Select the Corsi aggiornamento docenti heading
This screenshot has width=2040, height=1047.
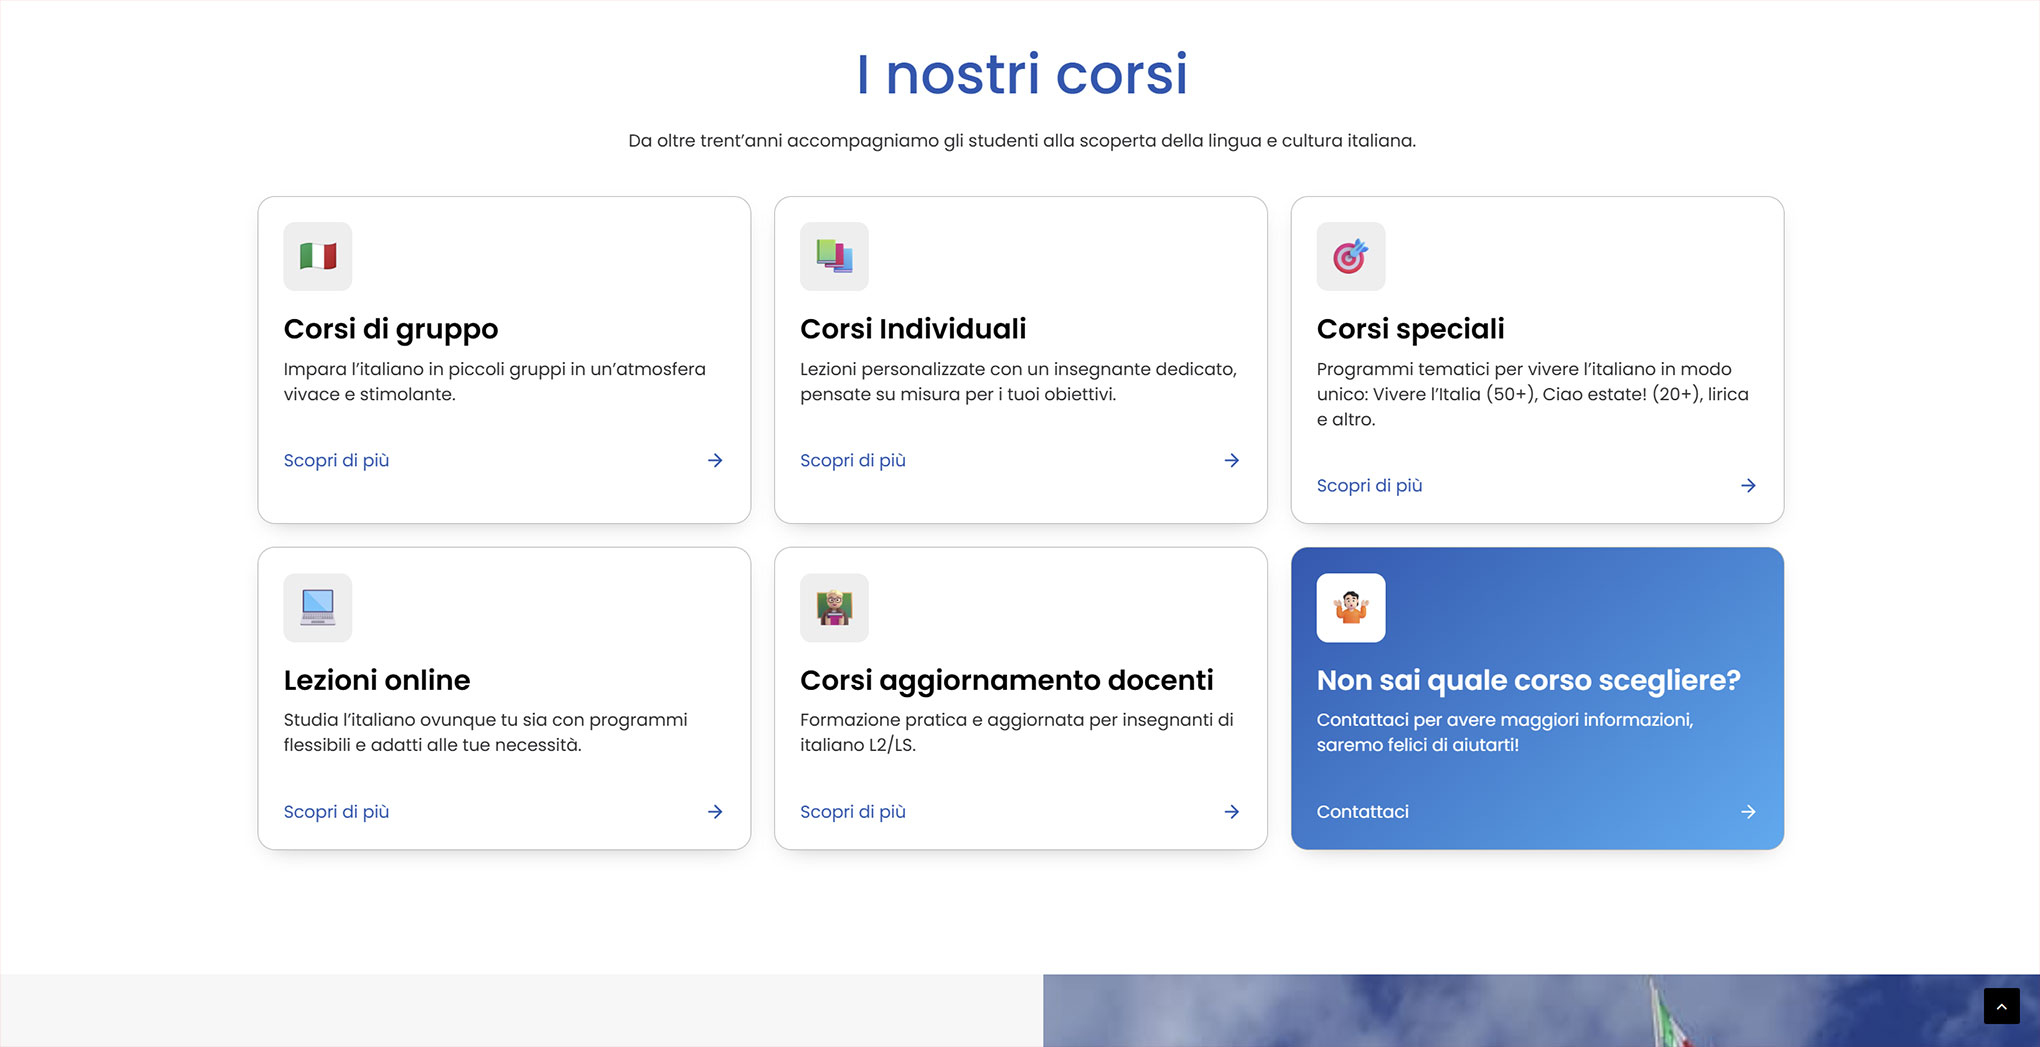click(x=1006, y=680)
